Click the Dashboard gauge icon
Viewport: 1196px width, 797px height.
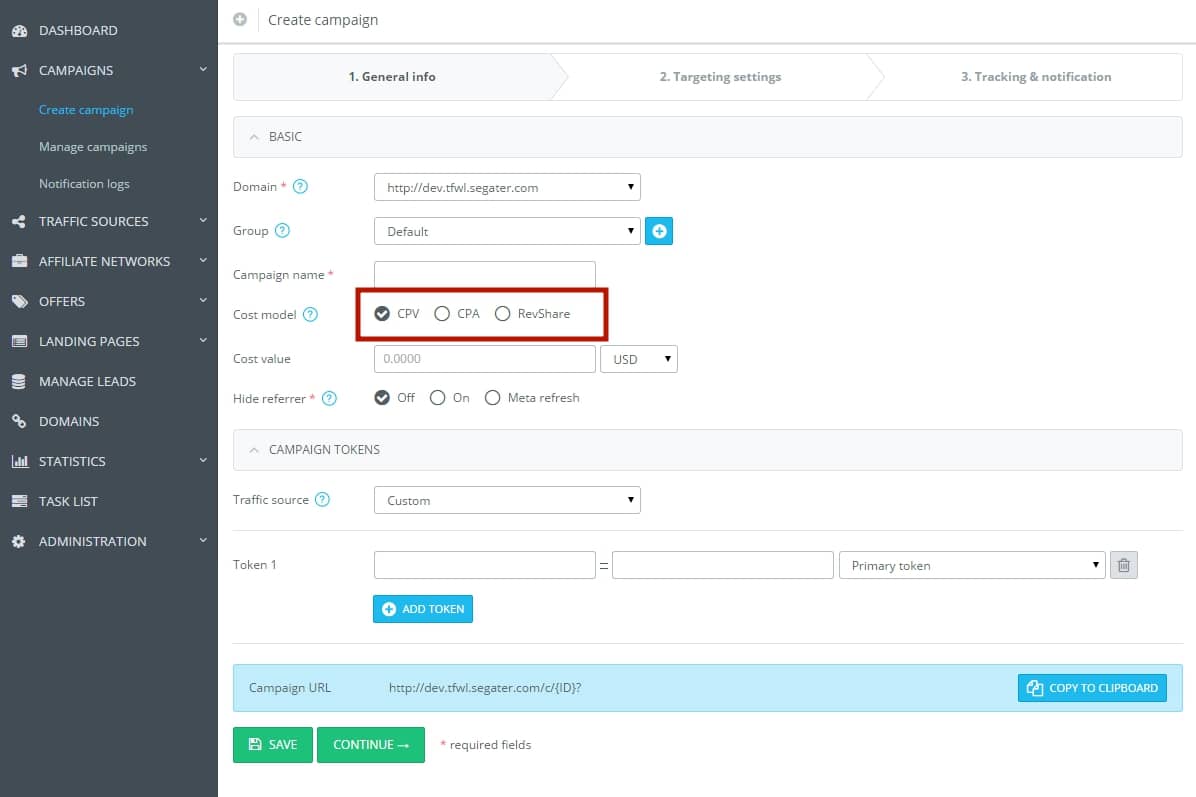19,31
